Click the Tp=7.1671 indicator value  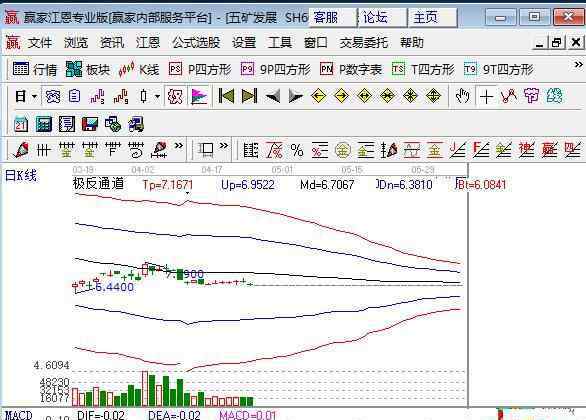pyautogui.click(x=168, y=185)
